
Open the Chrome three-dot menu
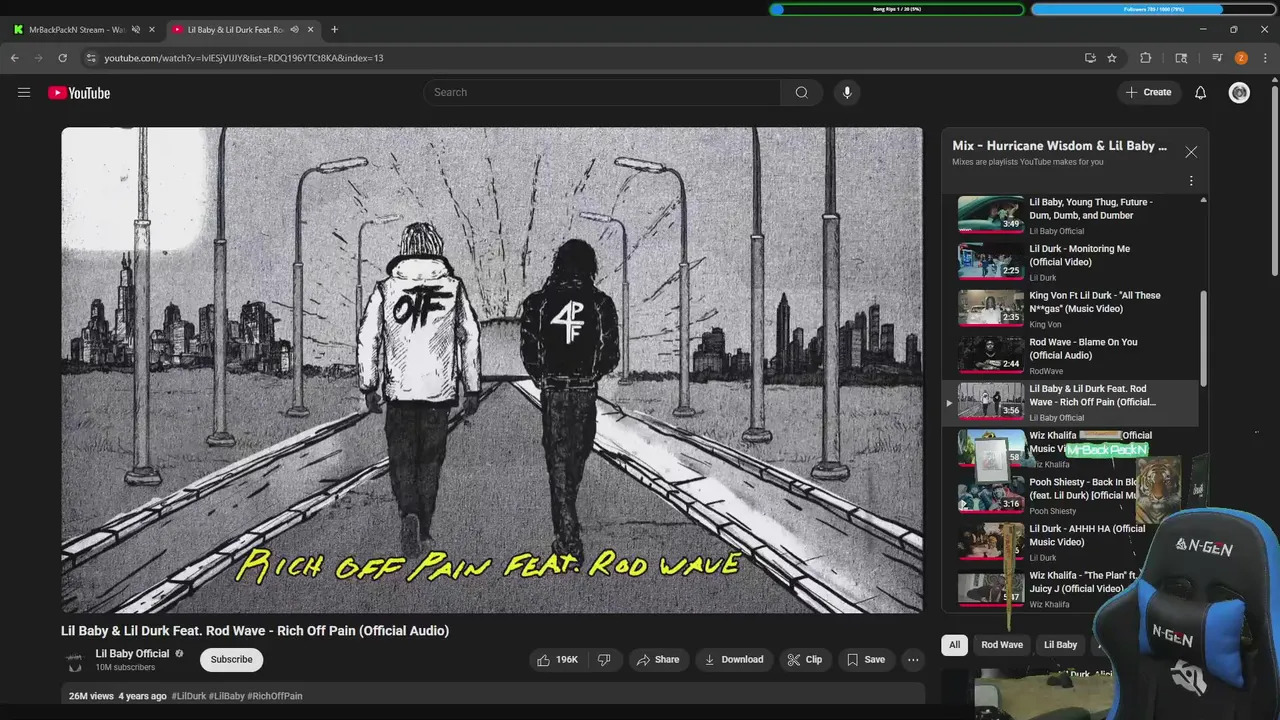1265,58
